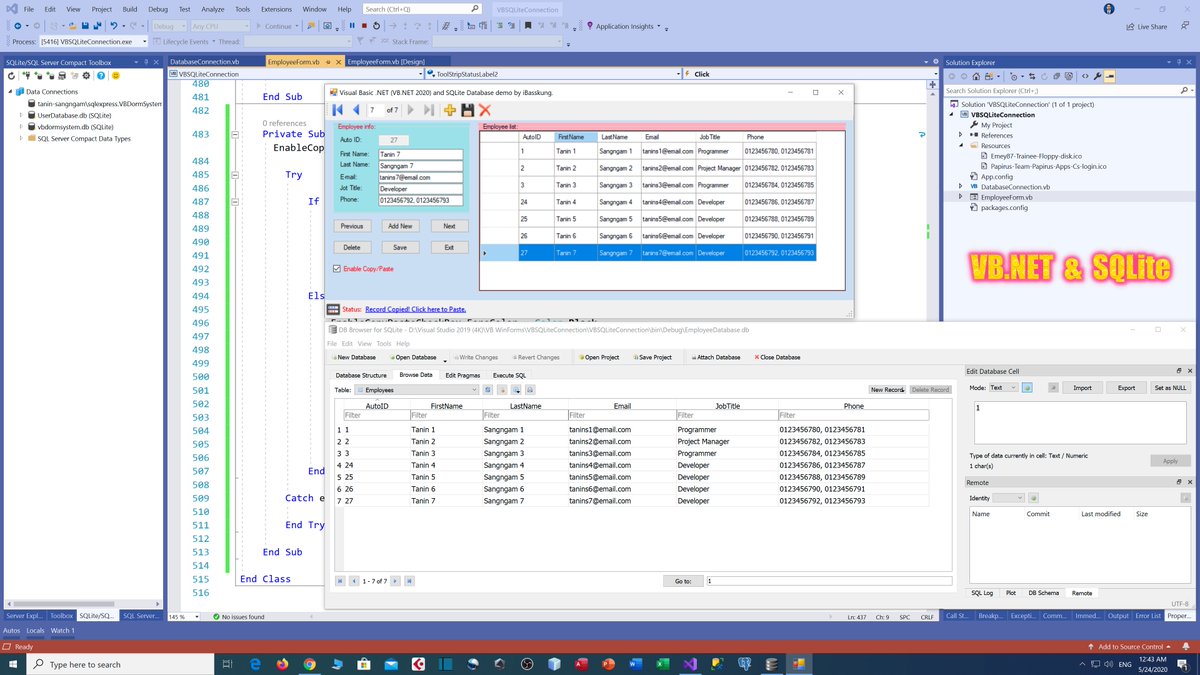Click Undo icon in Visual Studio toolbar
Screen dimensions: 1200x675
coord(113,26)
